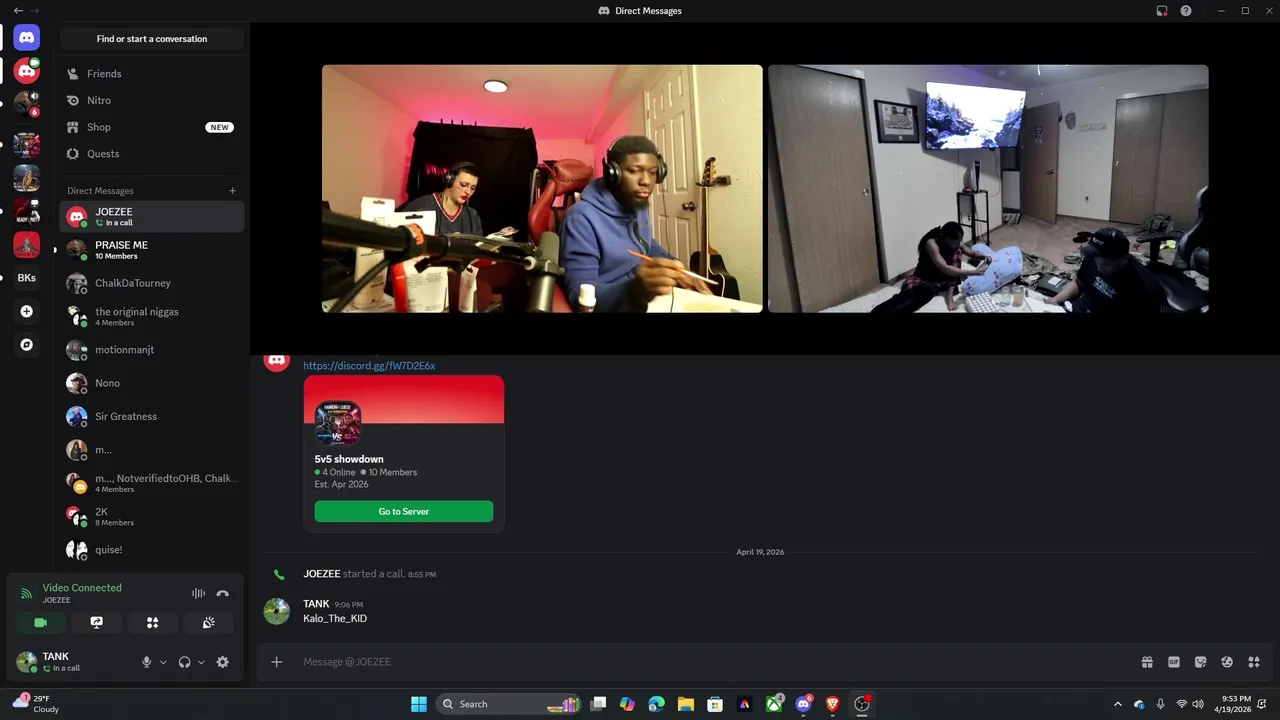Image resolution: width=1280 pixels, height=720 pixels.
Task: Open Friends page
Action: point(152,73)
